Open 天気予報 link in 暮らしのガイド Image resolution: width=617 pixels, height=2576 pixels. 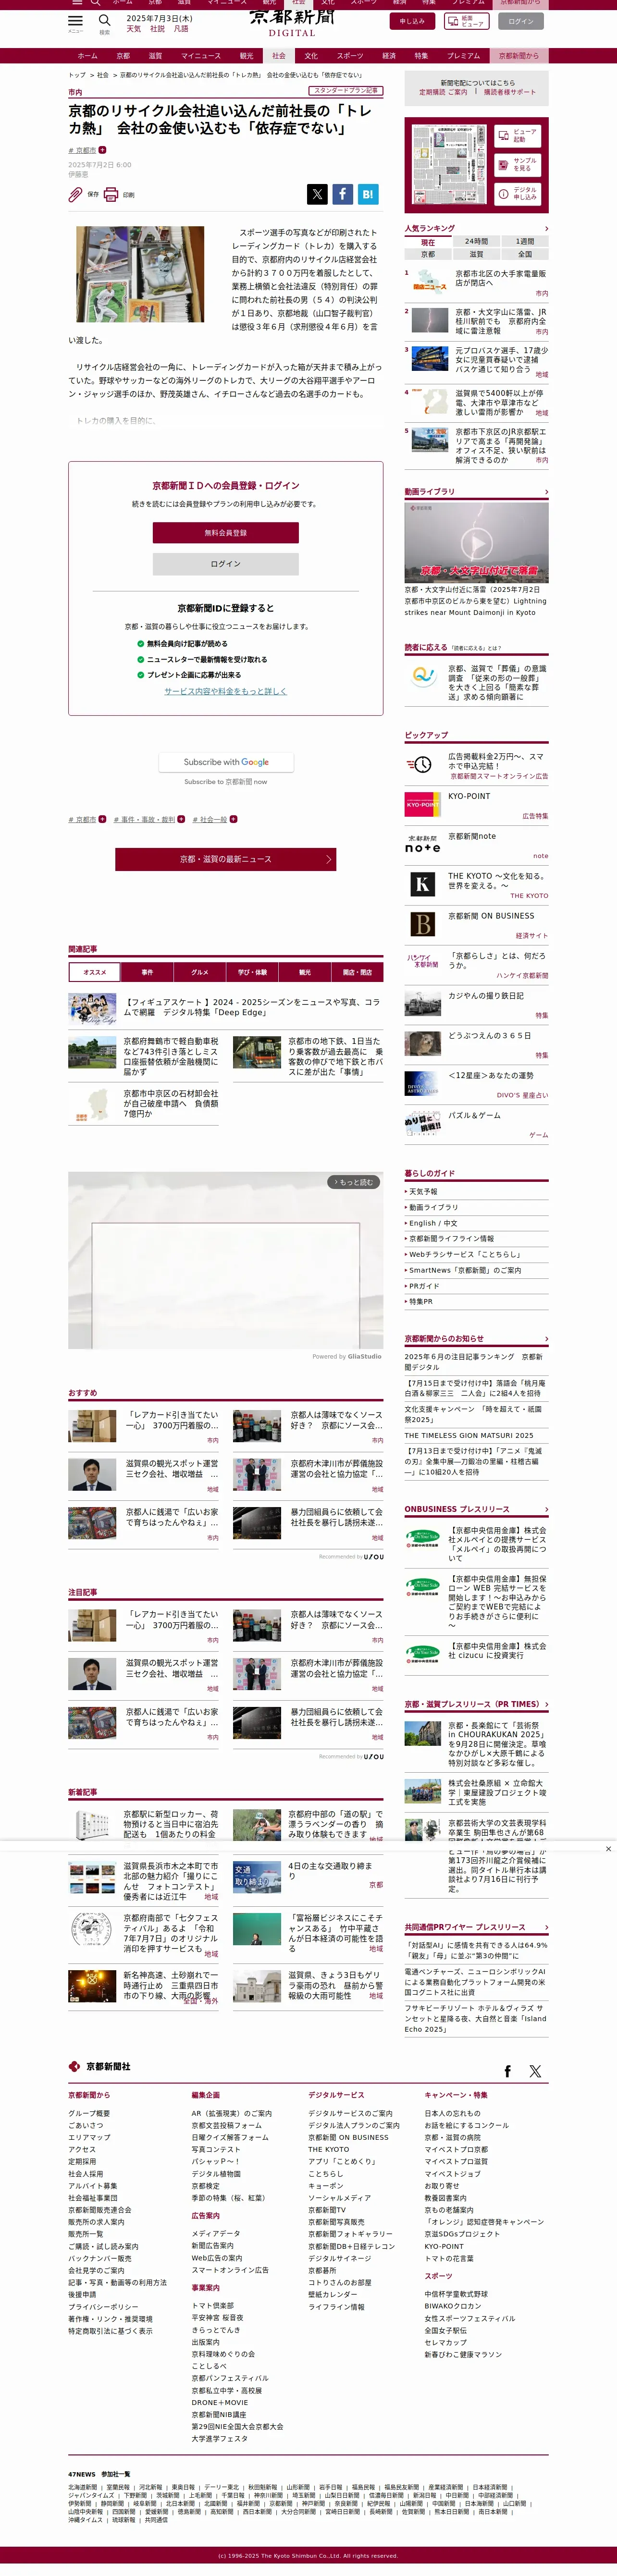point(424,1192)
